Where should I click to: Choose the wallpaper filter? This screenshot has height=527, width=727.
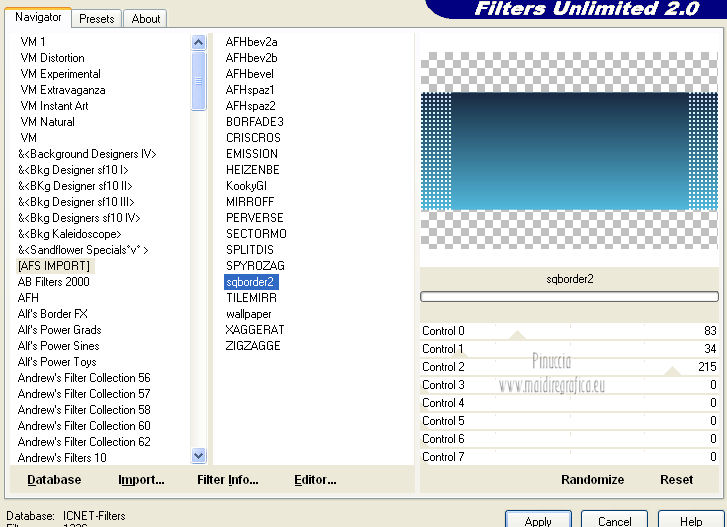[249, 314]
